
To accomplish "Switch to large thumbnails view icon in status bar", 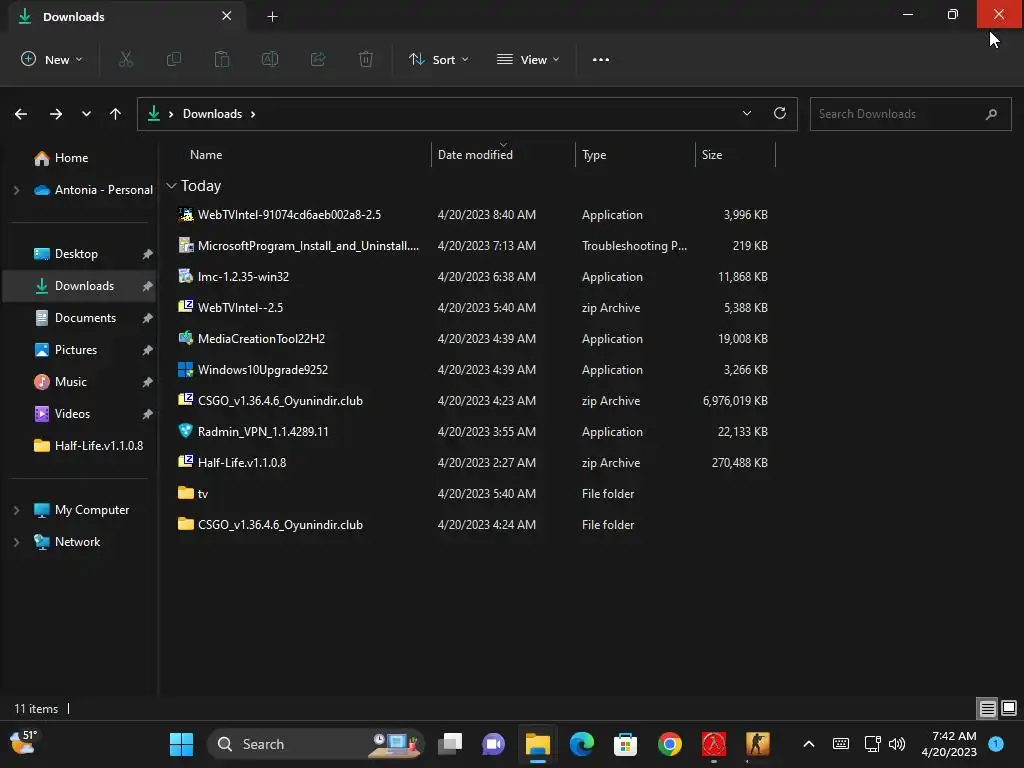I will 1009,708.
